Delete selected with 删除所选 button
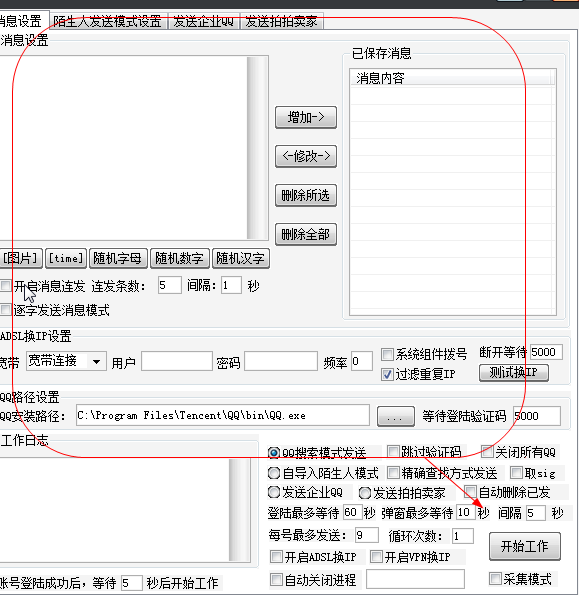Screen dimensions: 579x595 click(306, 195)
